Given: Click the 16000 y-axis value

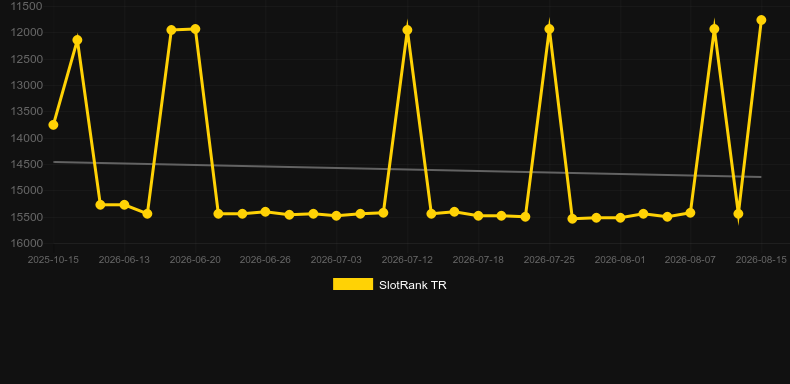Looking at the screenshot, I should 27,243.
